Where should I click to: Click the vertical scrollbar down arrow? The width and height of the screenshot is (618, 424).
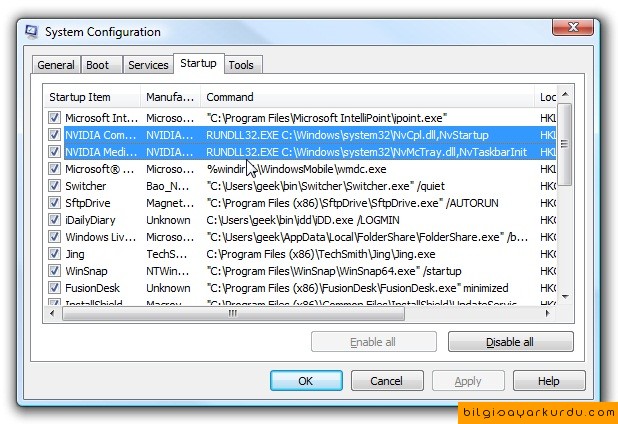pyautogui.click(x=565, y=297)
